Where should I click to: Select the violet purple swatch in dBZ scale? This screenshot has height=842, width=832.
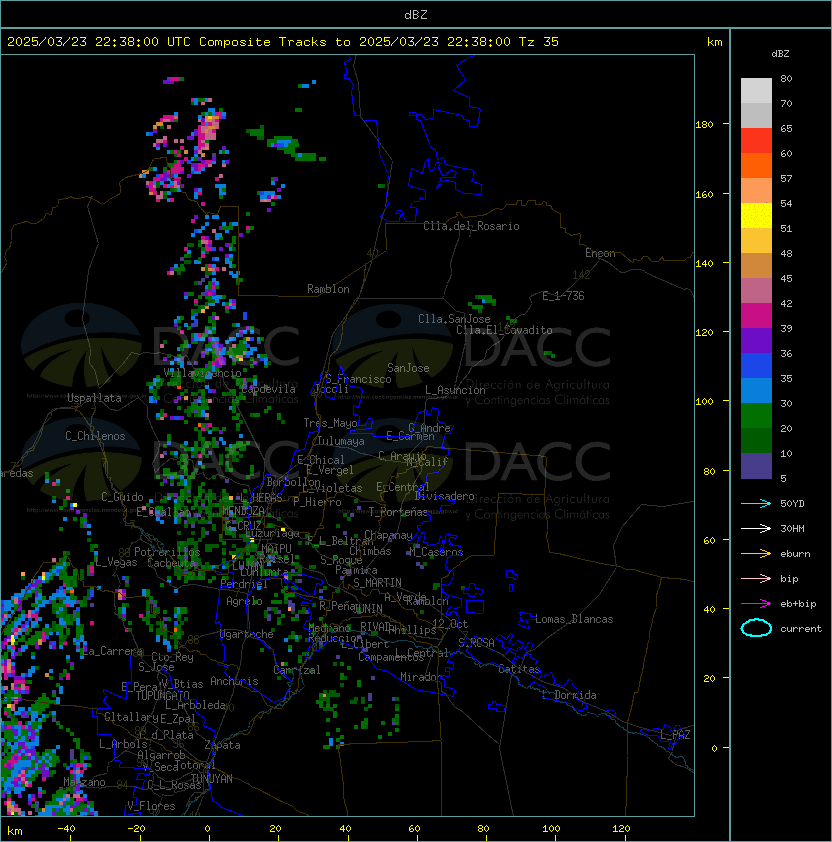pos(756,341)
